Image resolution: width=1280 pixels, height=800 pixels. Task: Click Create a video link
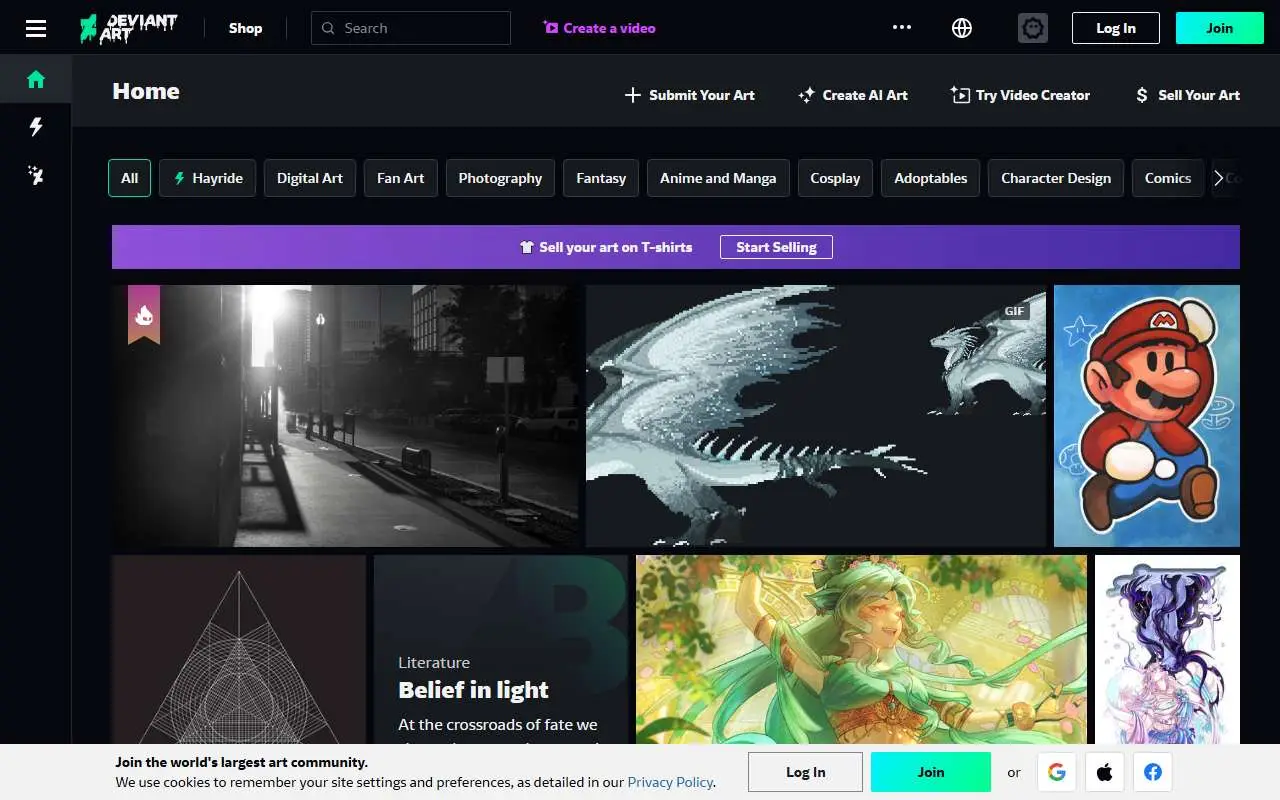(600, 28)
